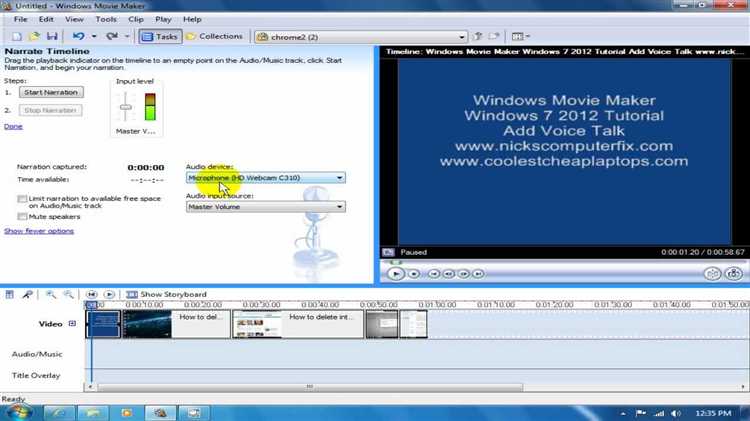Click the Windows Explorer taskbar folder icon
This screenshot has height=421, width=750.
point(92,413)
